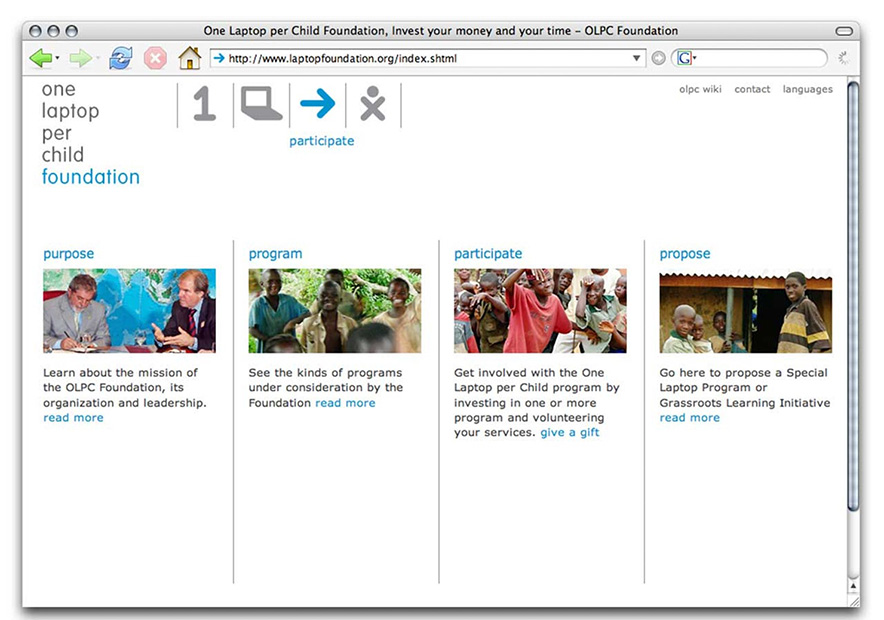The image size is (884, 620).
Task: Open the Back button history dropdown arrow
Action: pyautogui.click(x=58, y=59)
